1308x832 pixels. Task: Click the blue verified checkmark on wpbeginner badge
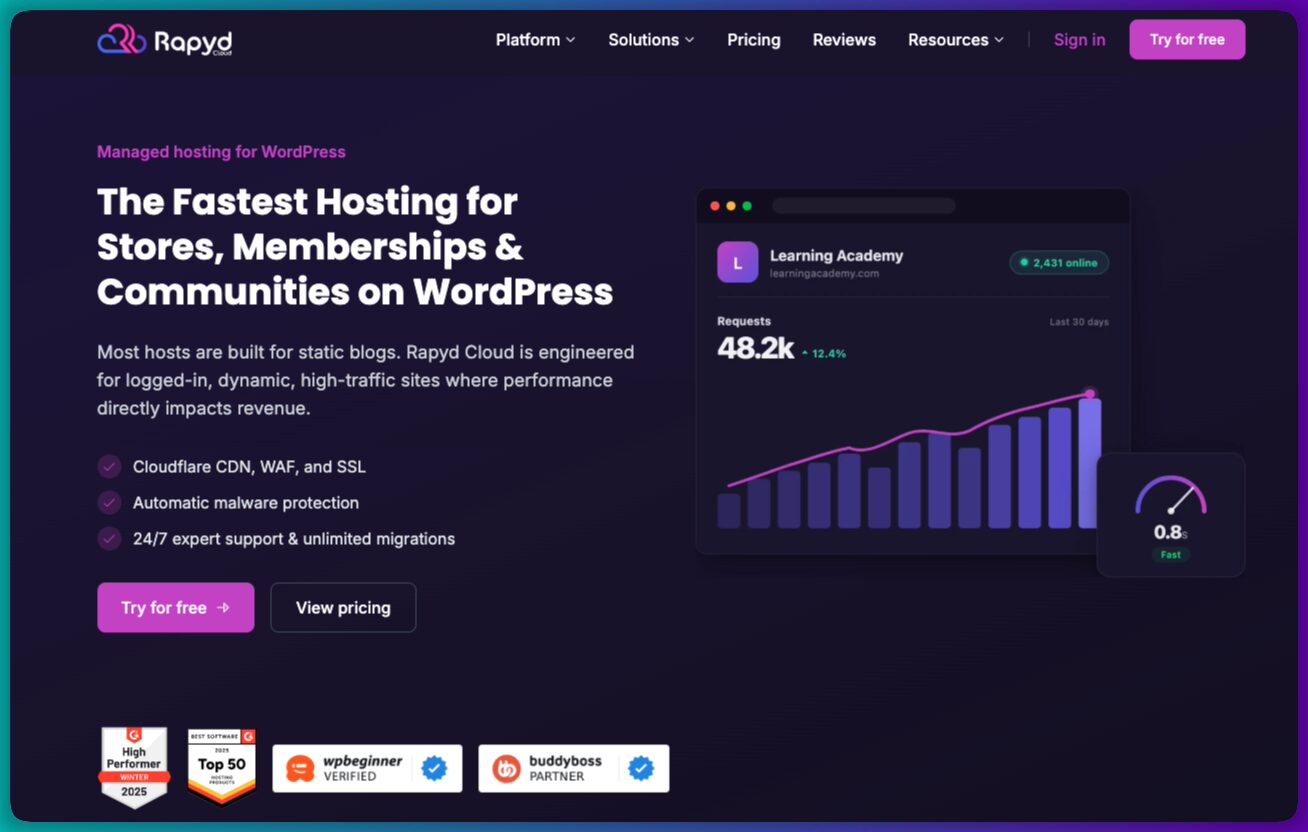pos(434,768)
